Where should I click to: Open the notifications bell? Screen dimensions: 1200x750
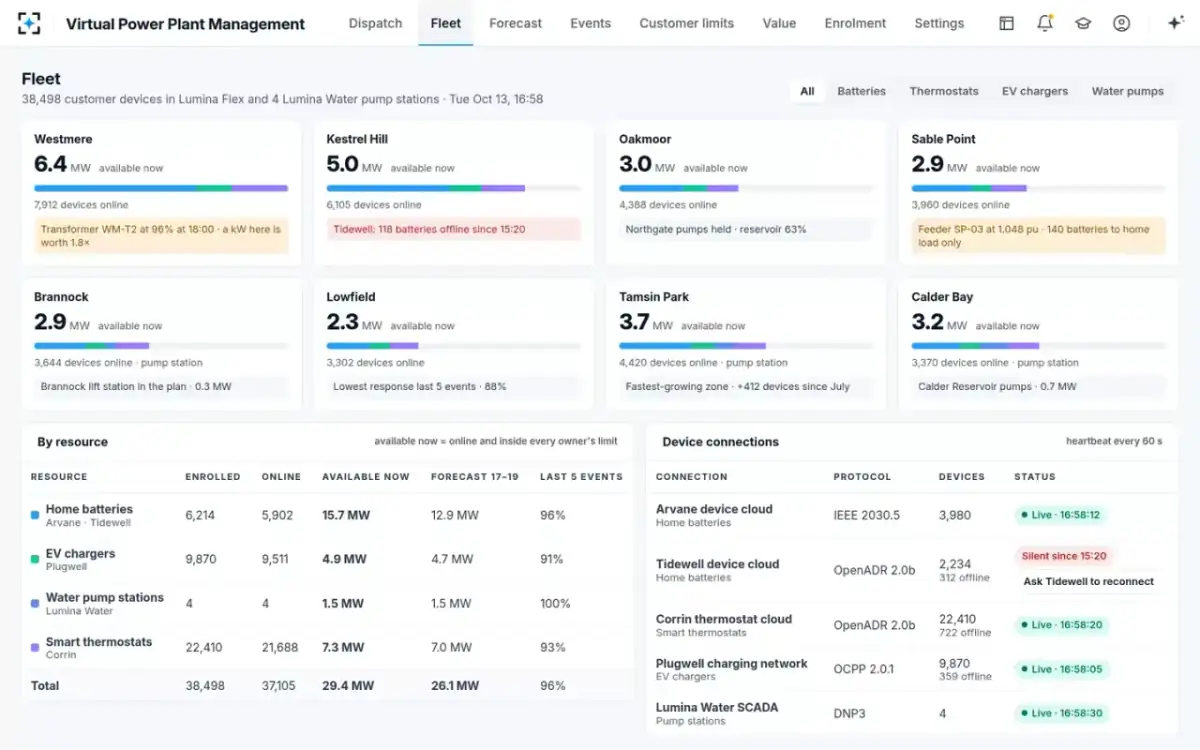(1045, 23)
